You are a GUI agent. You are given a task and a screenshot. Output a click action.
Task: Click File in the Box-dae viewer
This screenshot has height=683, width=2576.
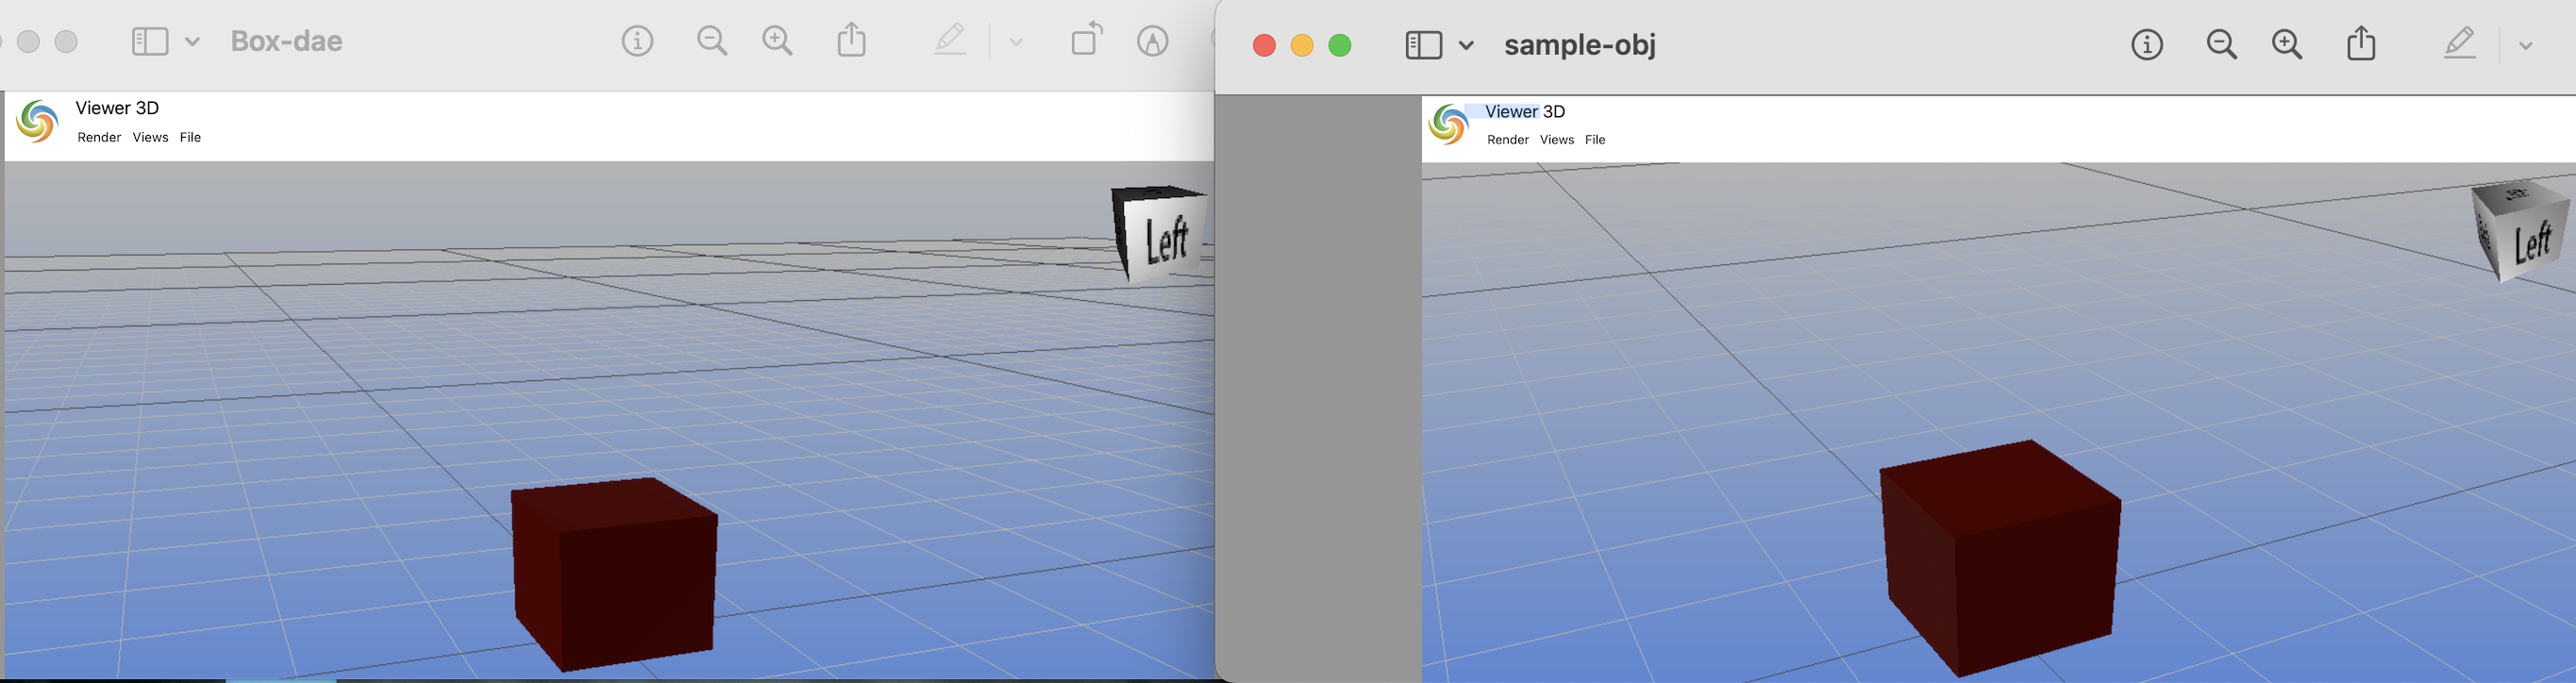click(190, 138)
